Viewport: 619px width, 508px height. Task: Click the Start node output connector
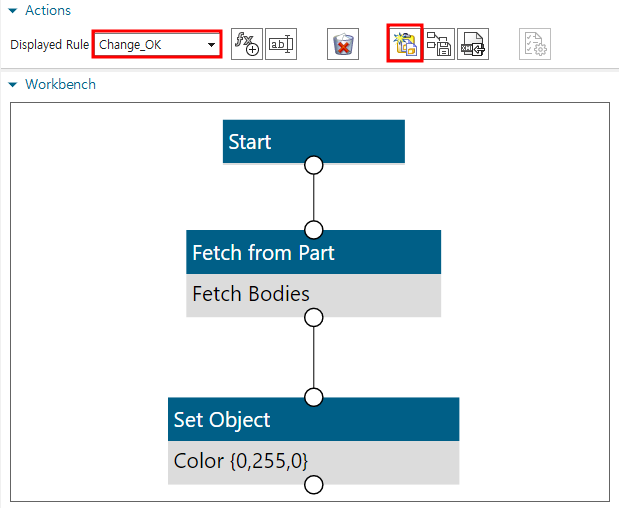coord(313,165)
